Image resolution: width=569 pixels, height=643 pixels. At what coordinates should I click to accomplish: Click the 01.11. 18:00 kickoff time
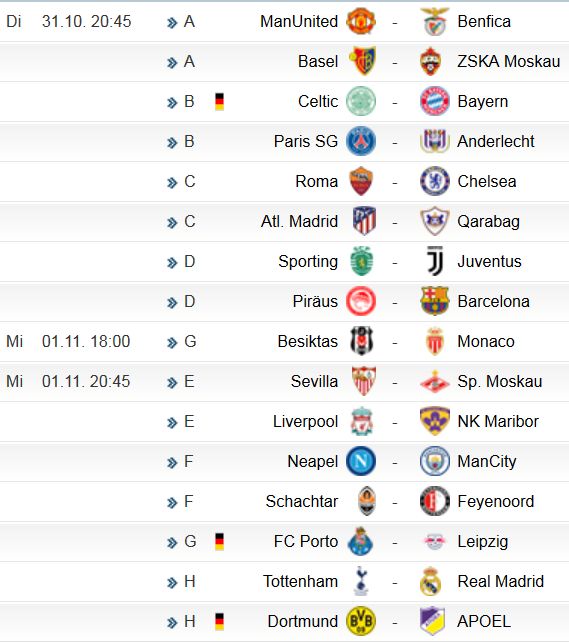click(86, 341)
